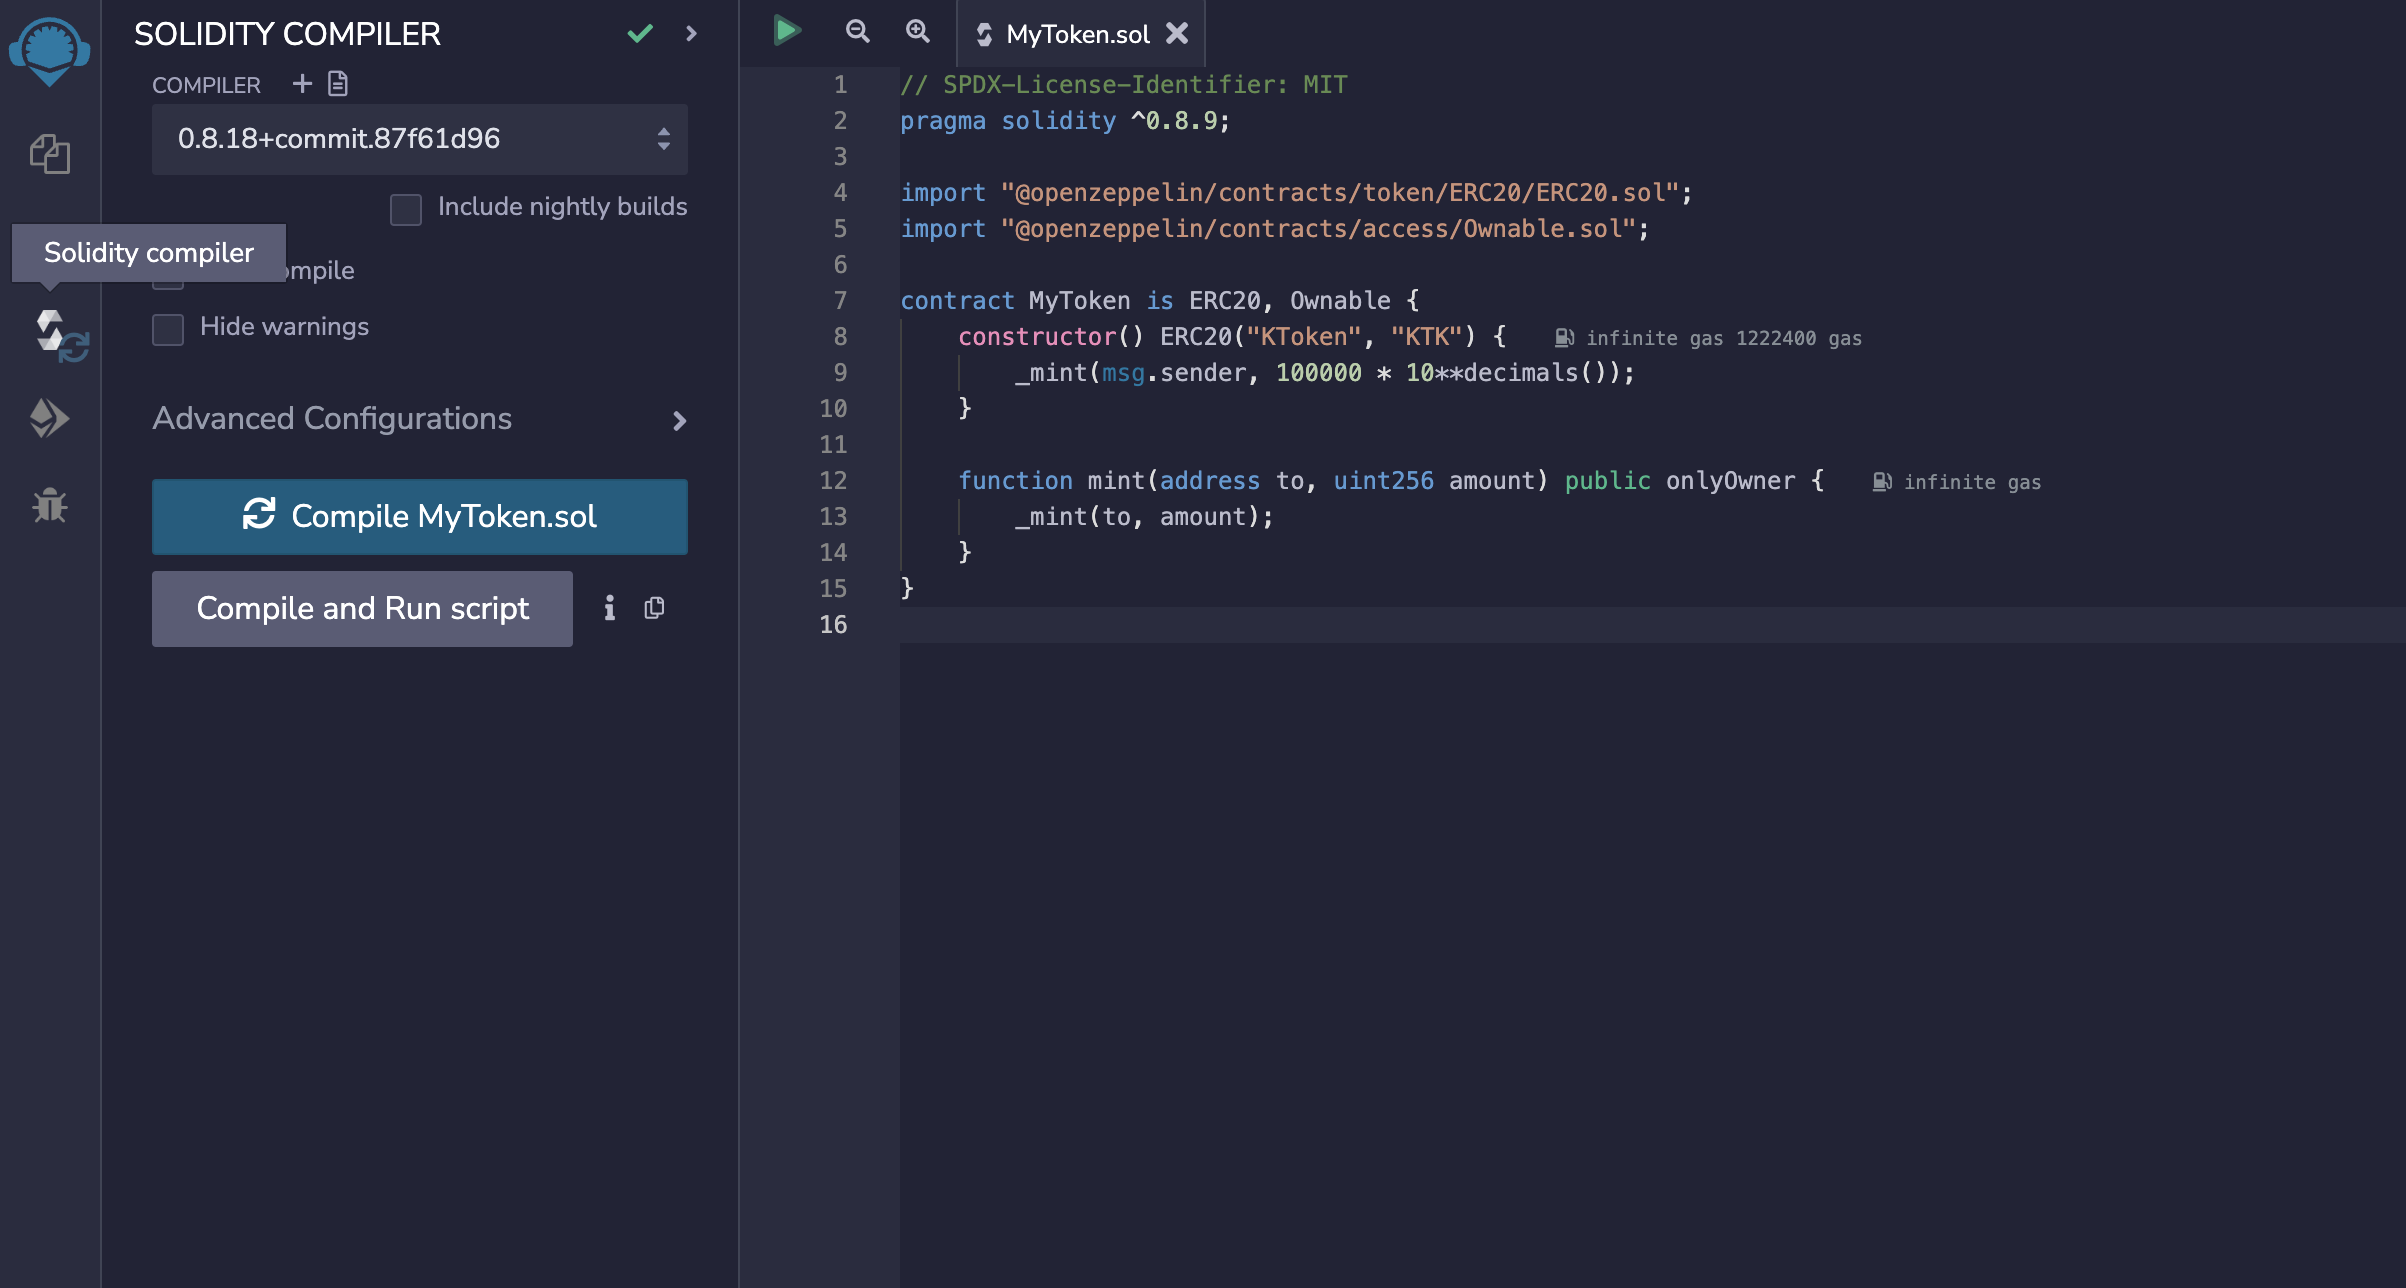Click the copy script icon next to Run script

[654, 608]
